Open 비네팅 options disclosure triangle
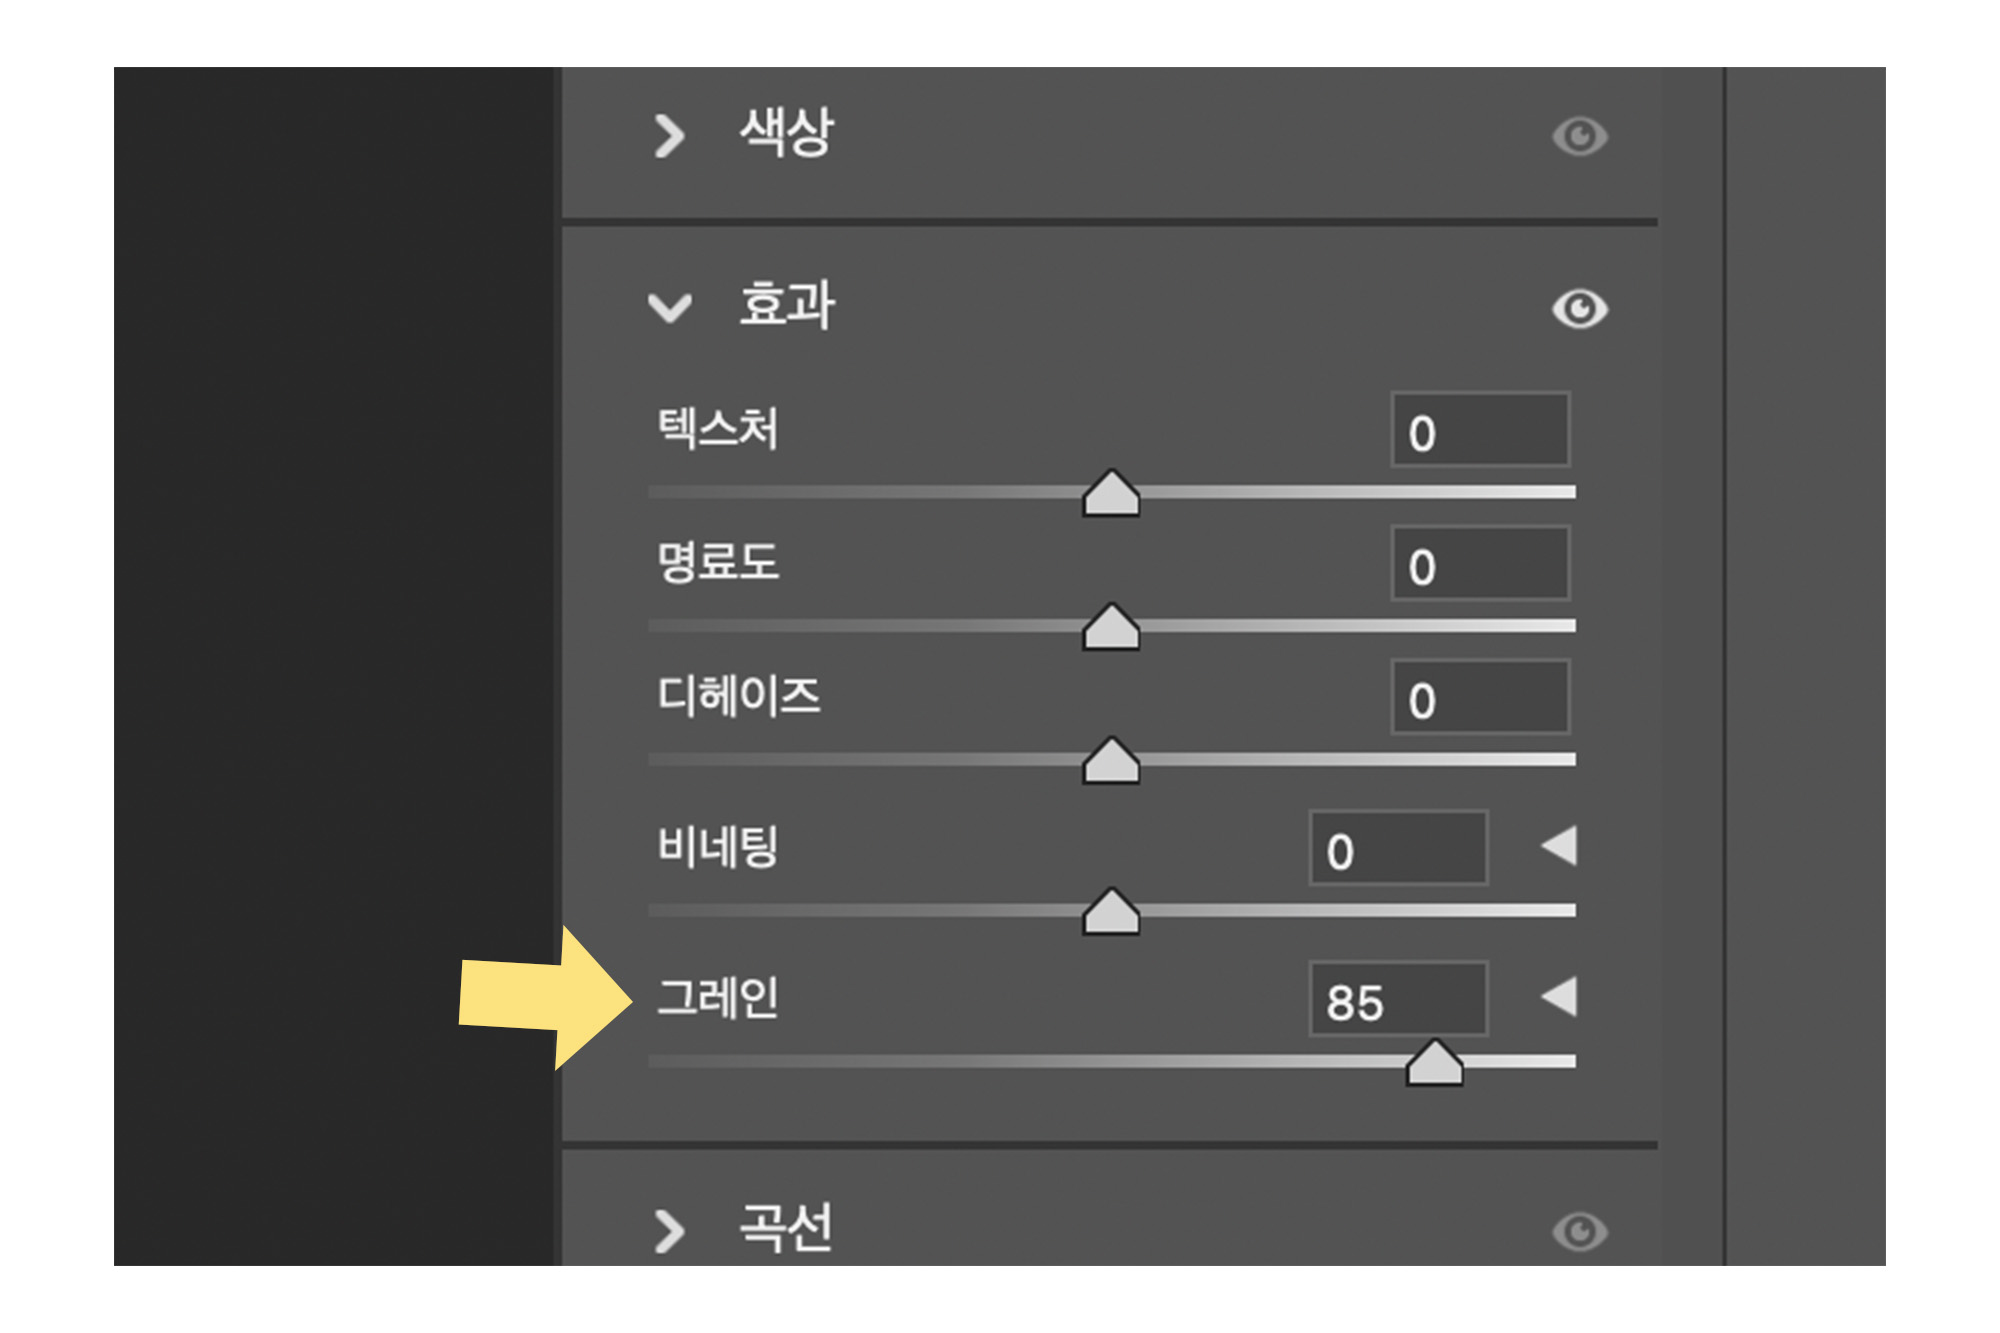 click(1560, 846)
